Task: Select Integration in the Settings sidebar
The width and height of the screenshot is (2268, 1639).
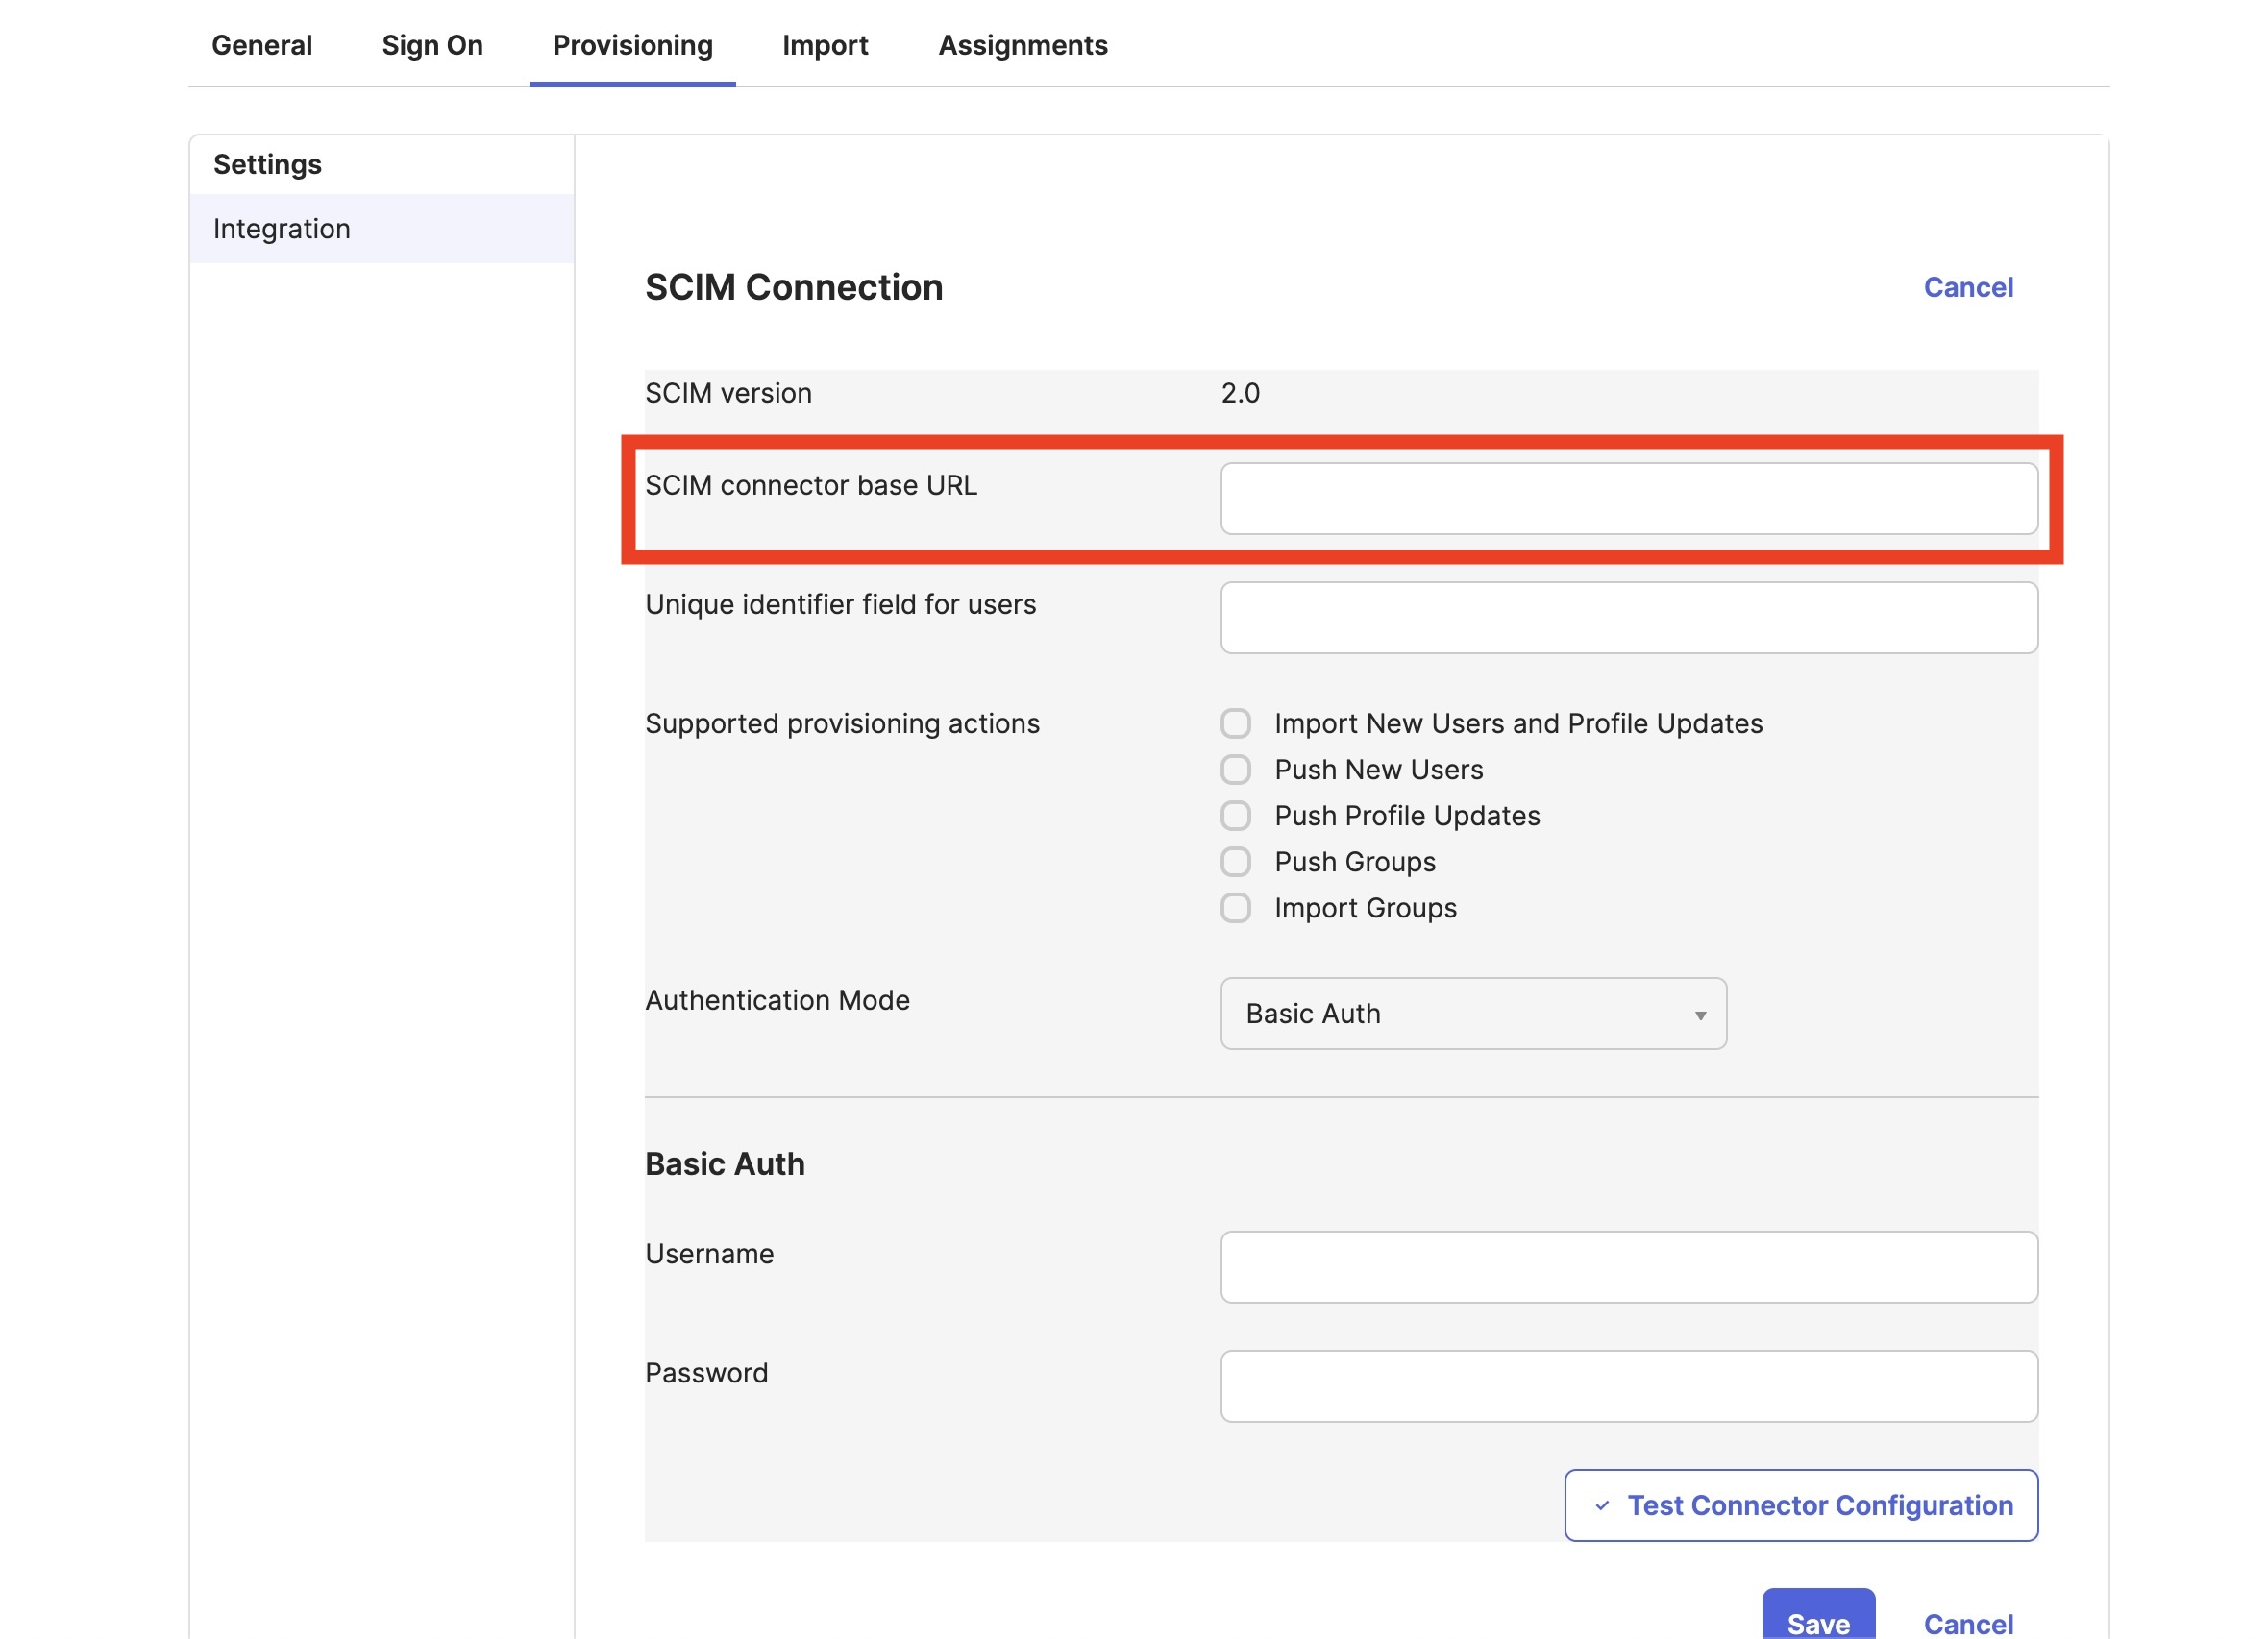Action: [381, 229]
